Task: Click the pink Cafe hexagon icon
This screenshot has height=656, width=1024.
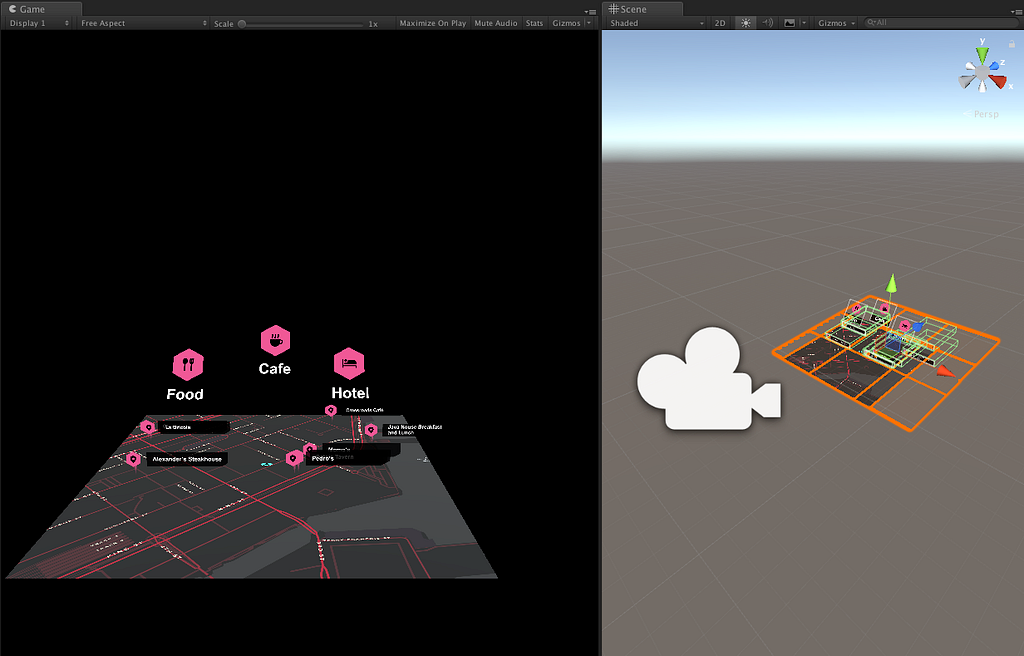Action: [x=275, y=341]
